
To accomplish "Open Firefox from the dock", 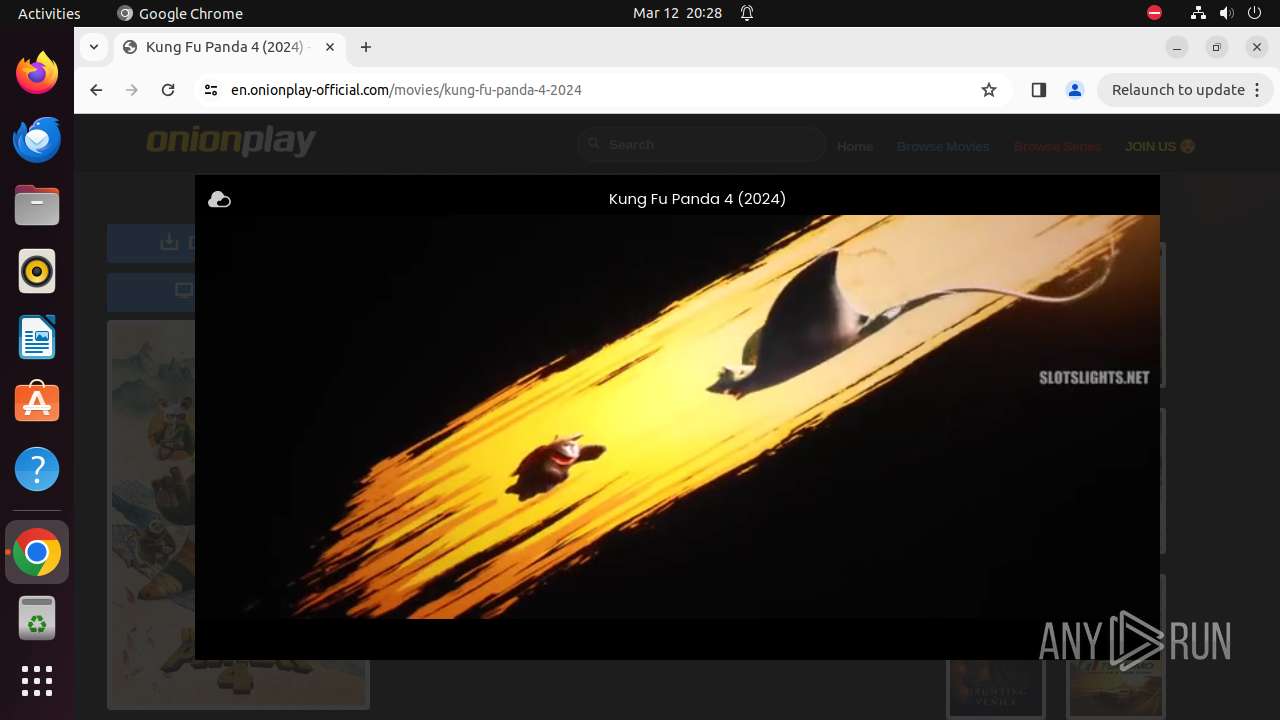I will tap(37, 73).
